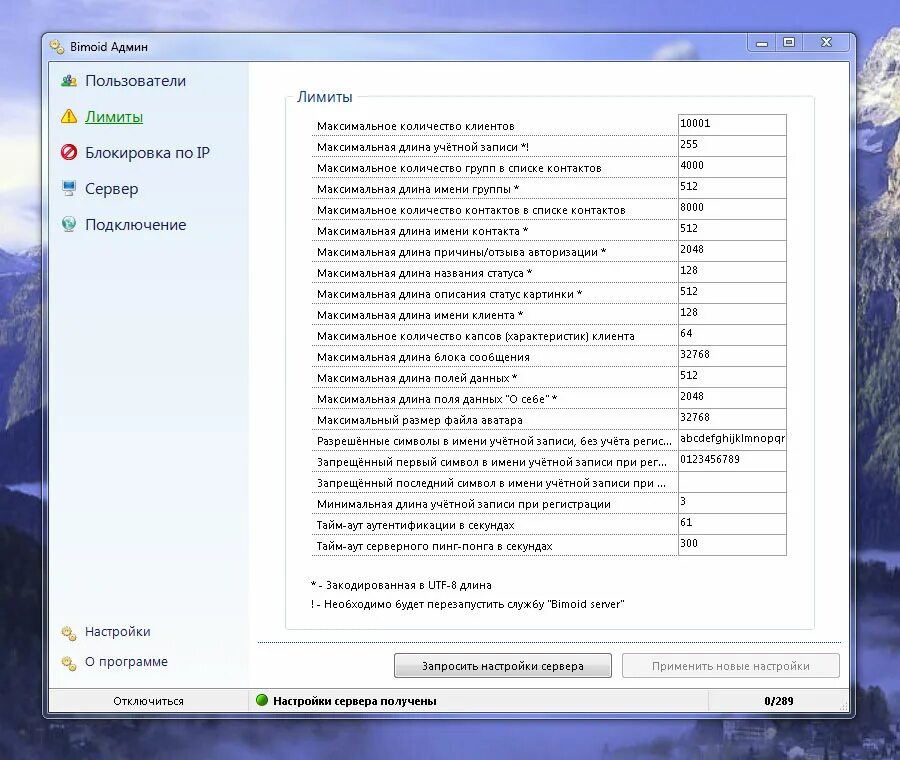Open the Настройки page
The width and height of the screenshot is (900, 760).
[x=118, y=631]
